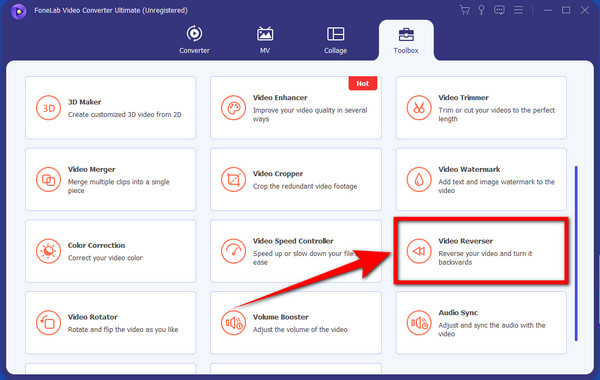Click the 3D Maker title text
The height and width of the screenshot is (380, 600).
(85, 102)
